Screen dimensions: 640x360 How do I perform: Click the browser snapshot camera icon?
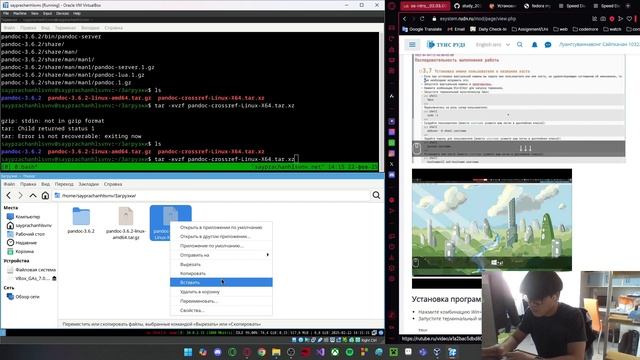[603, 19]
